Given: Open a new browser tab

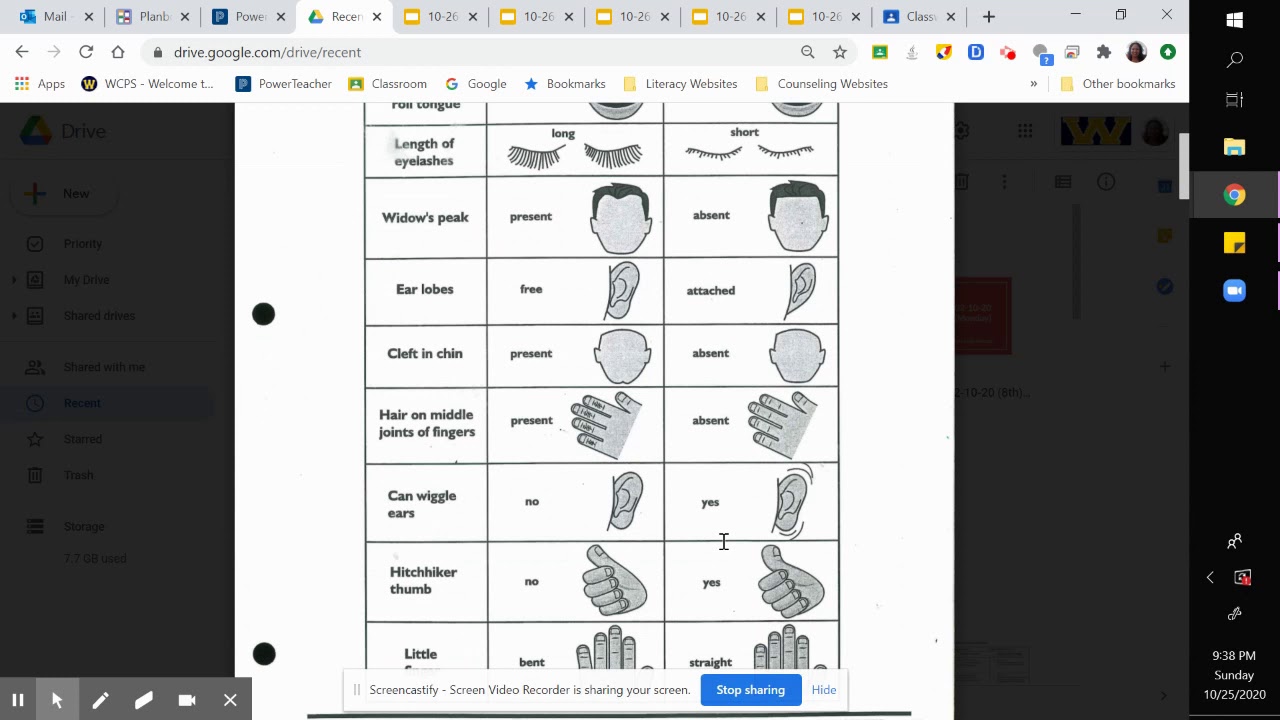Looking at the screenshot, I should click(988, 17).
